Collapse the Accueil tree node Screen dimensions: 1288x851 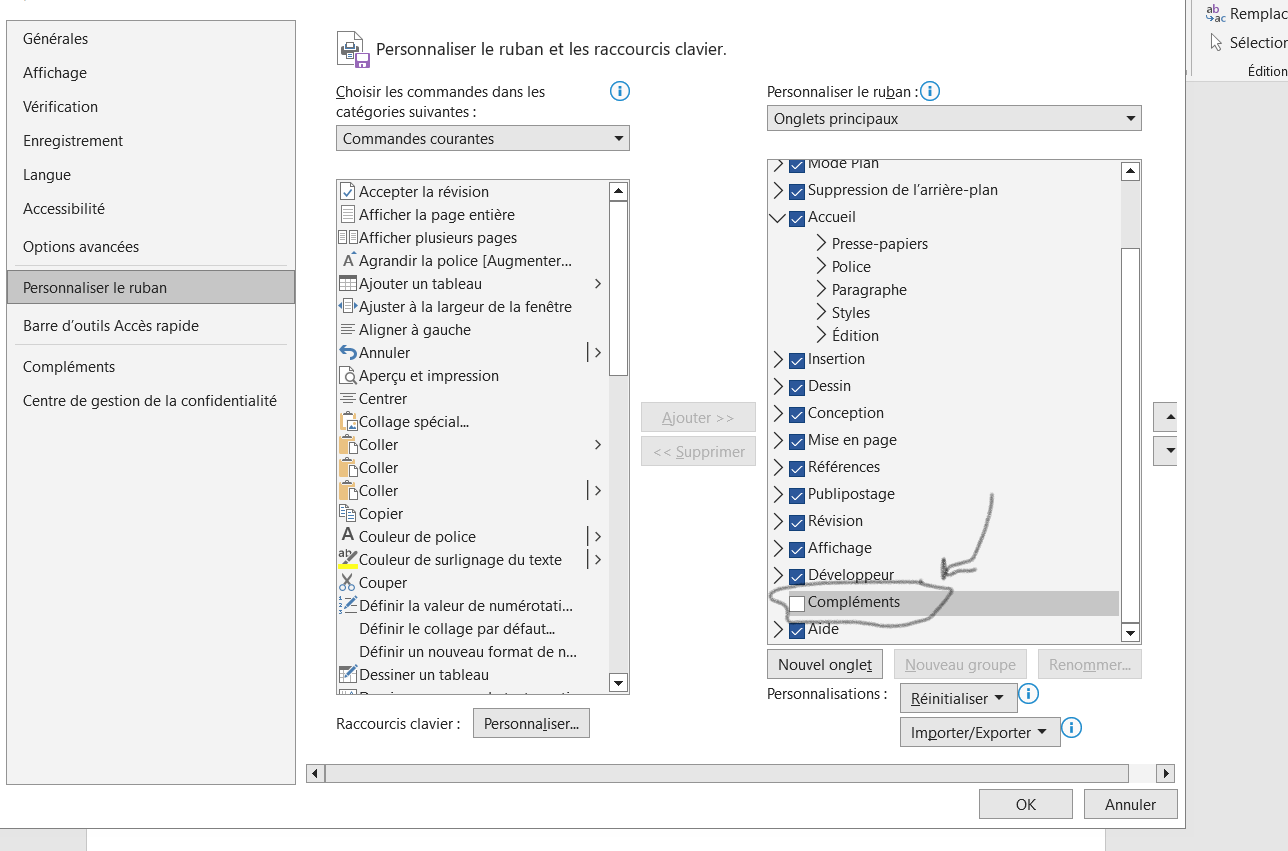pos(778,217)
